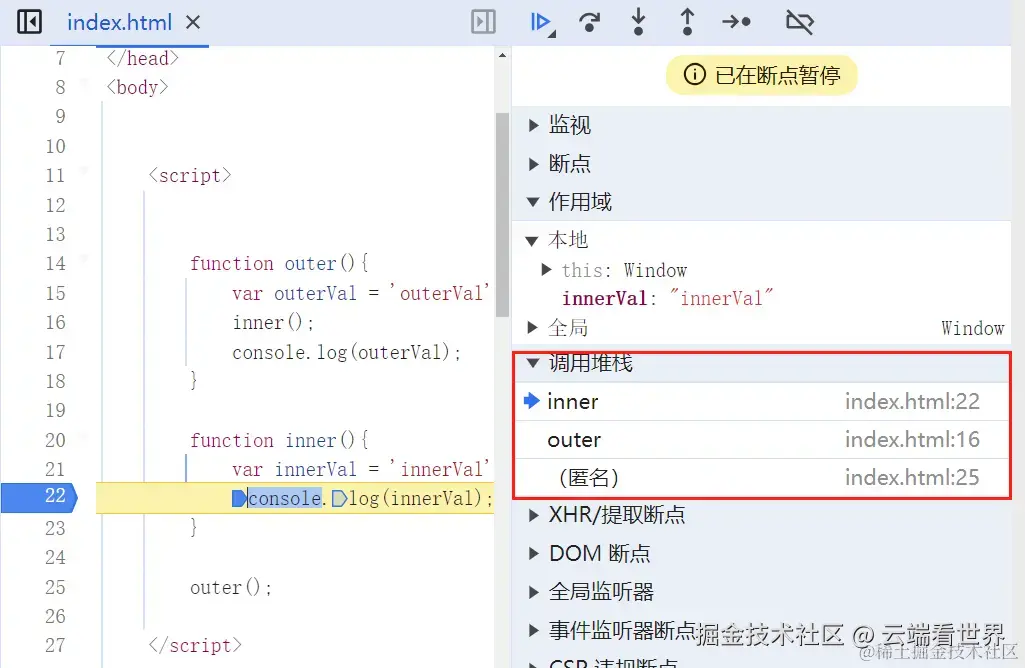Fold the code at line 20 arrow

84,436
